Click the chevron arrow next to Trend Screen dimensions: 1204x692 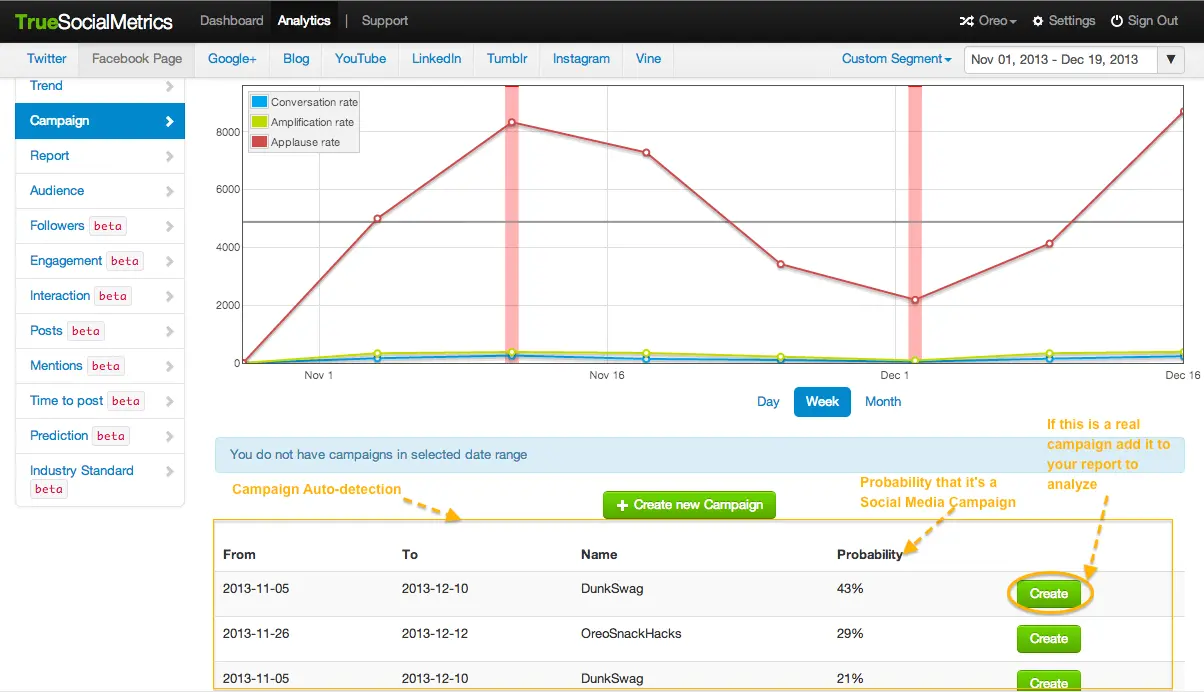pyautogui.click(x=169, y=87)
